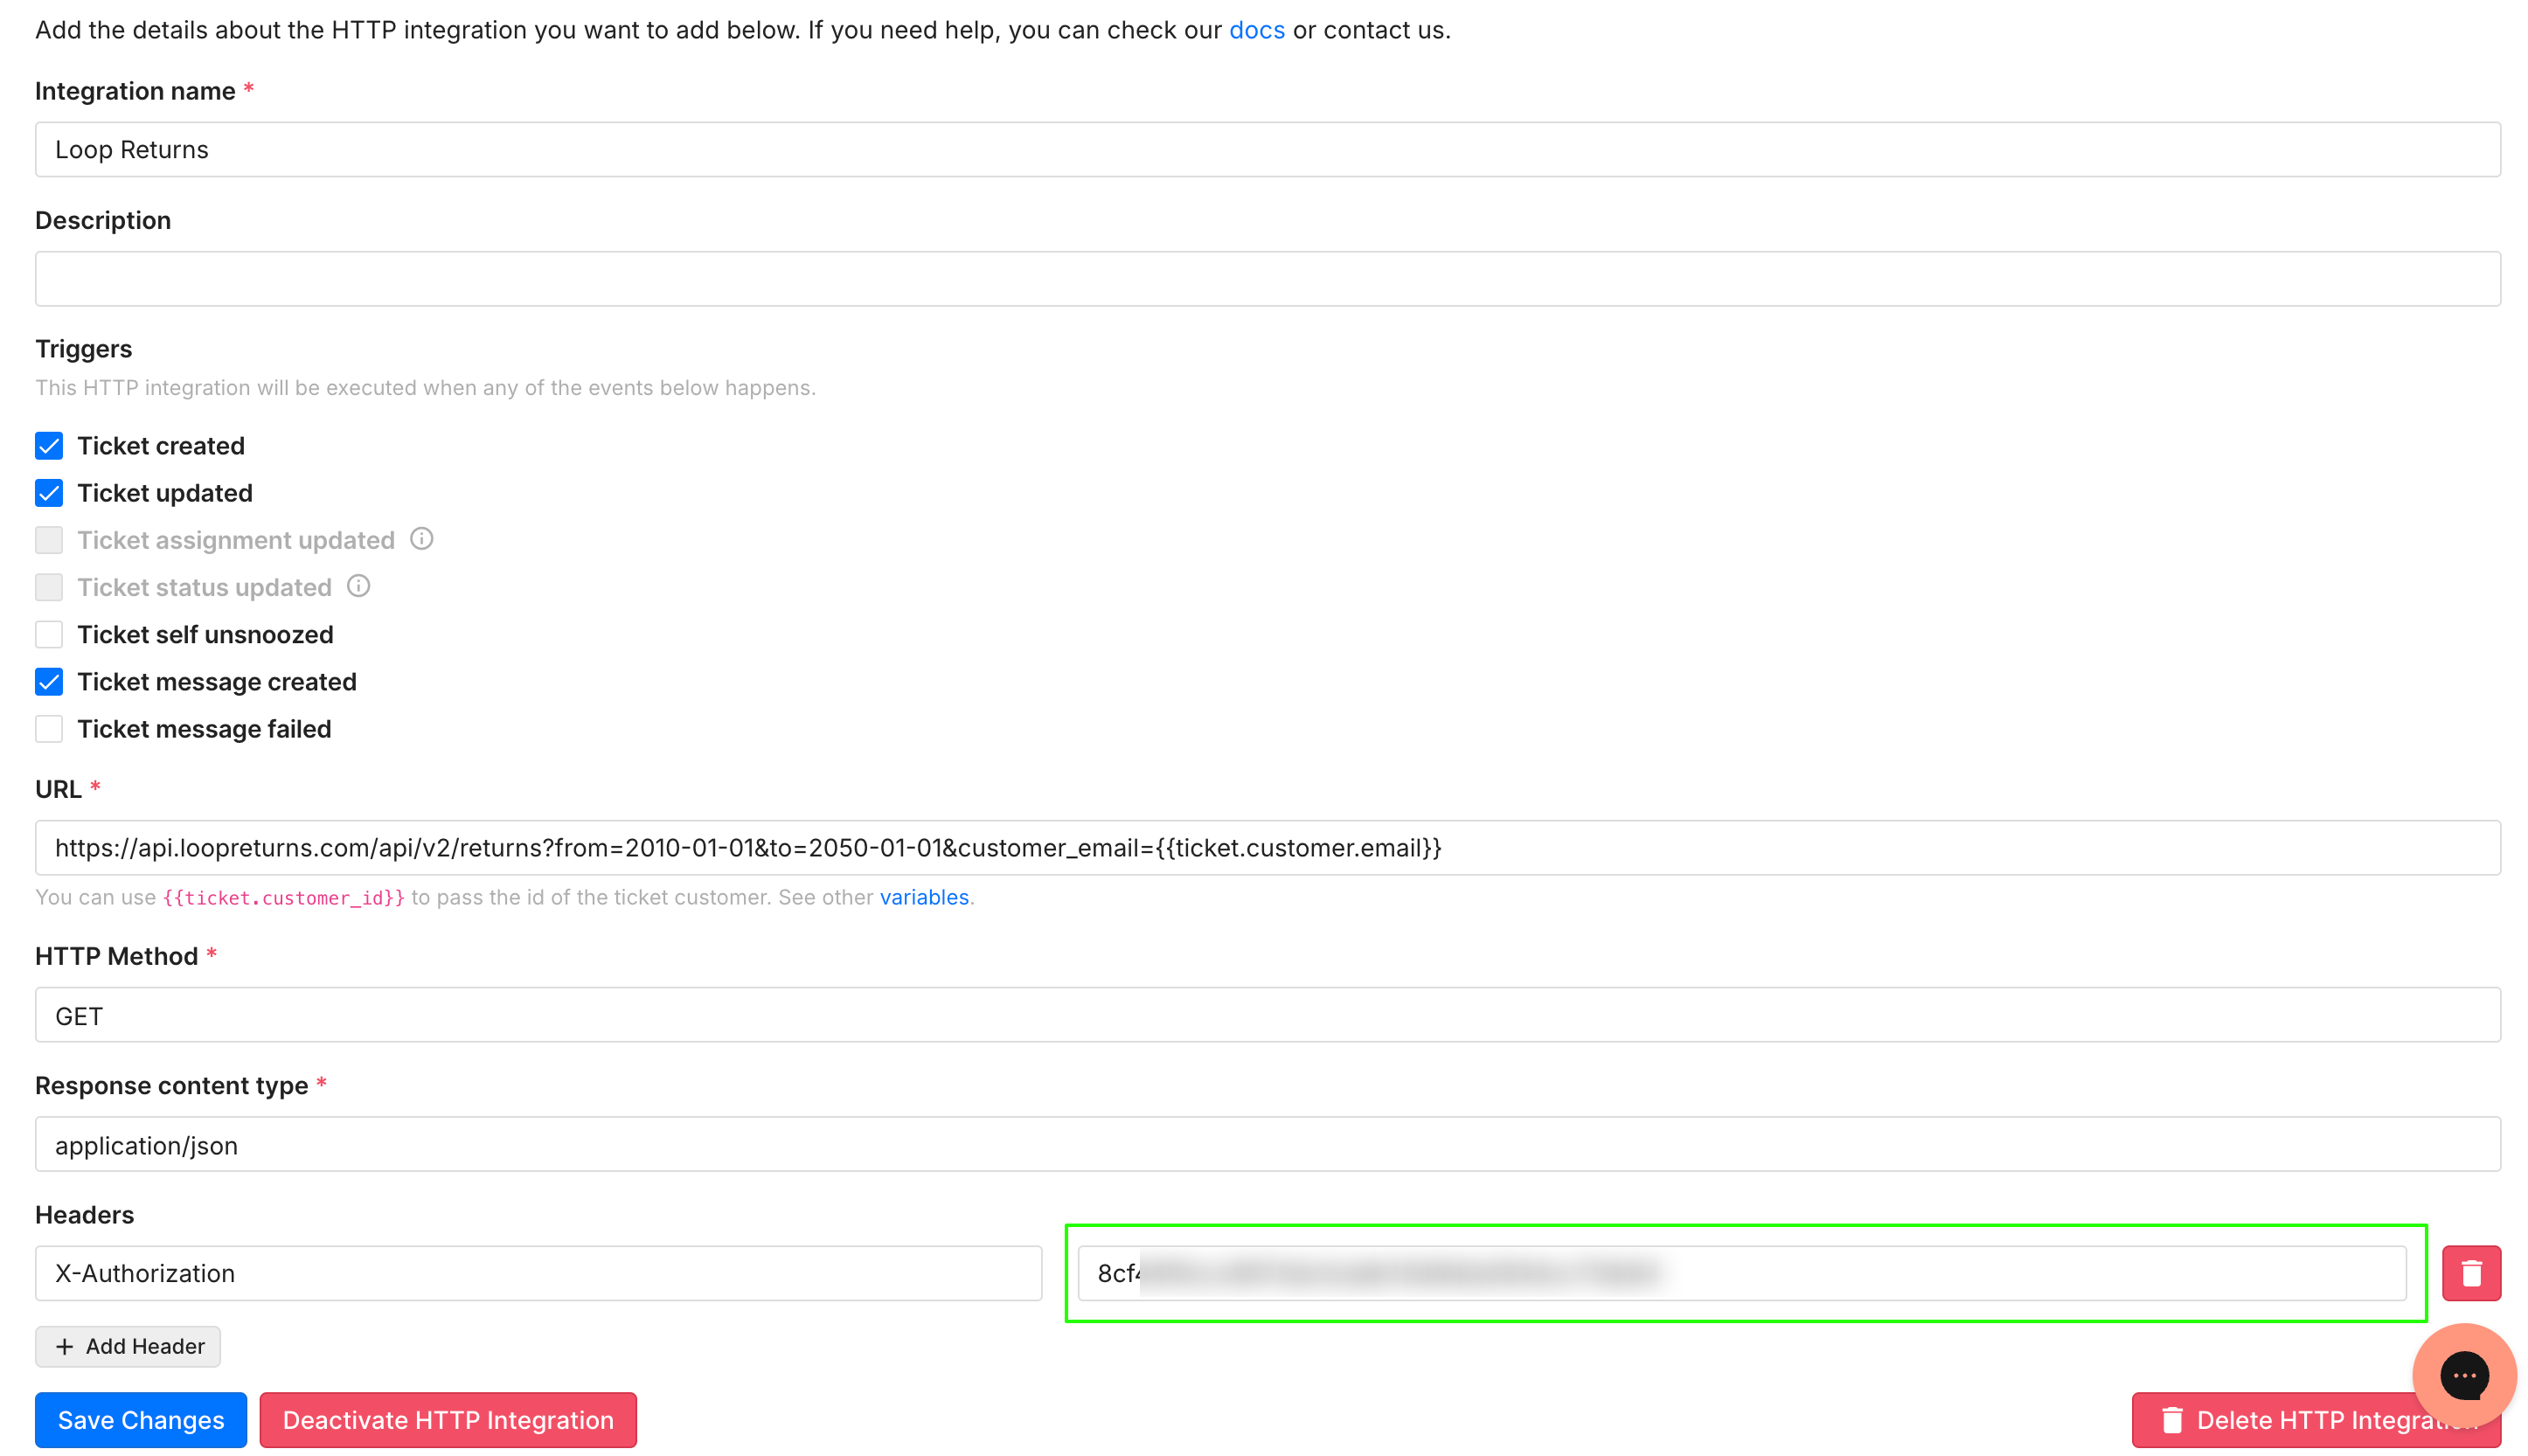Focus the Integration name field
Image resolution: width=2528 pixels, height=1456 pixels.
point(1267,150)
